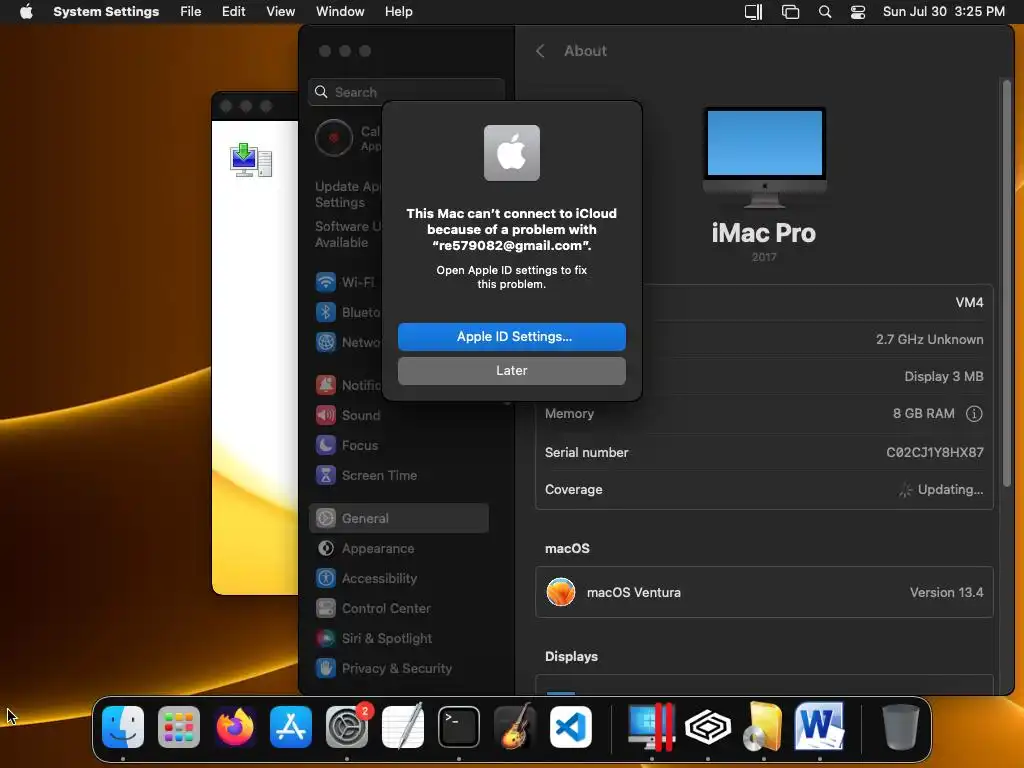1024x768 pixels.
Task: Click System Settings icon in the Dock
Action: click(347, 727)
